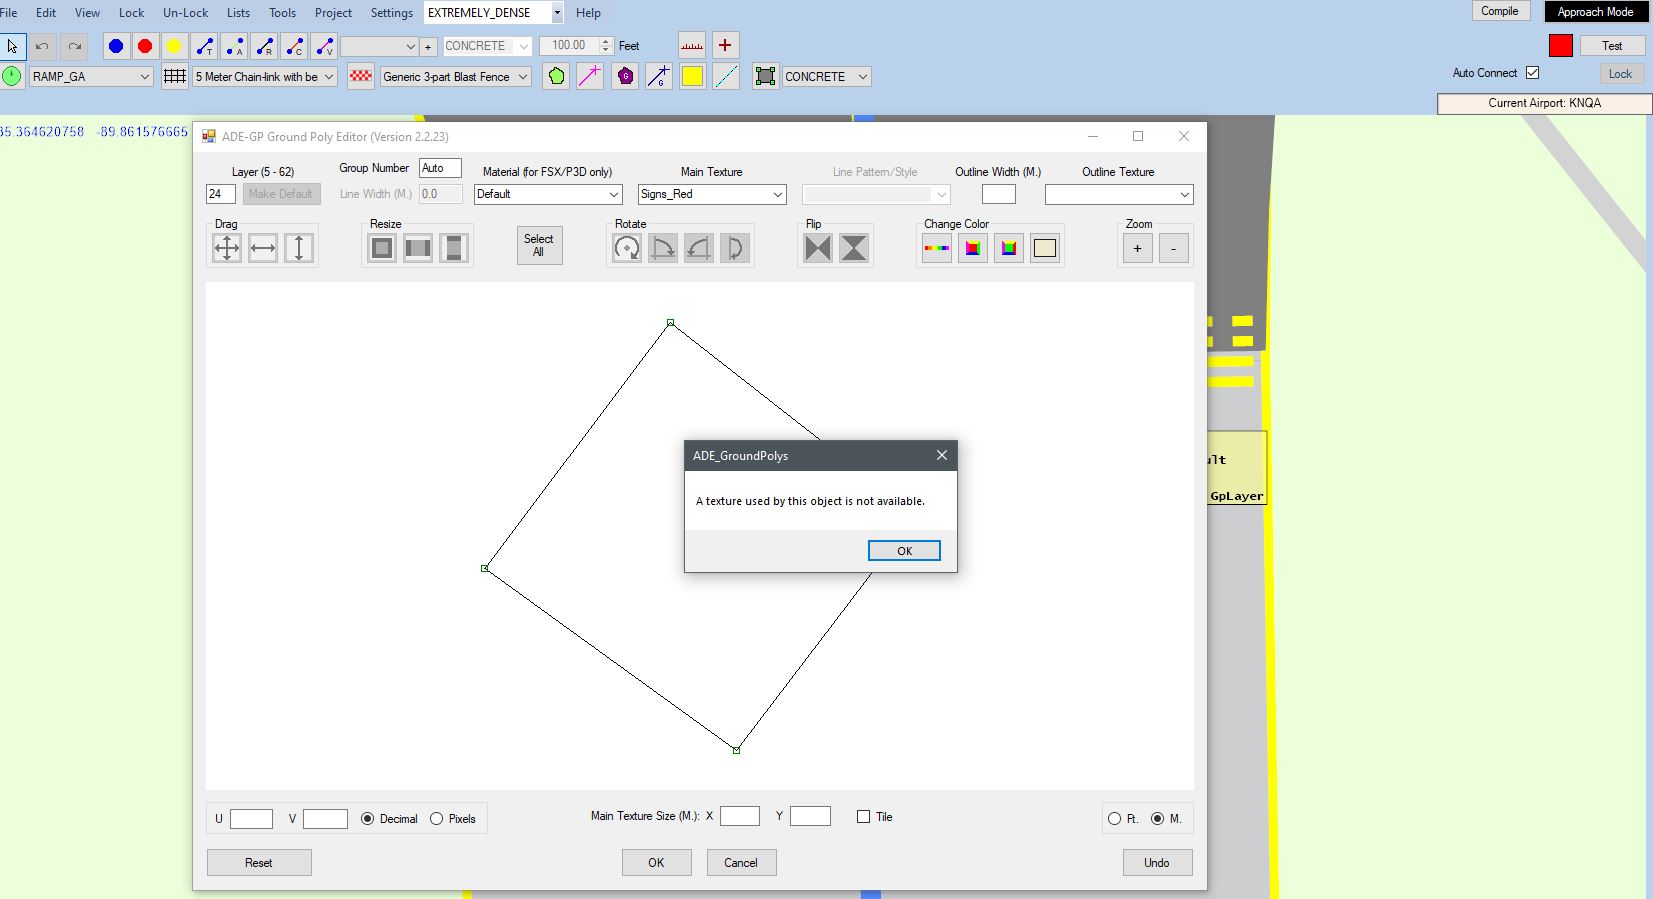The width and height of the screenshot is (1653, 899).
Task: Click the purple polygon tool icon
Action: (625, 76)
